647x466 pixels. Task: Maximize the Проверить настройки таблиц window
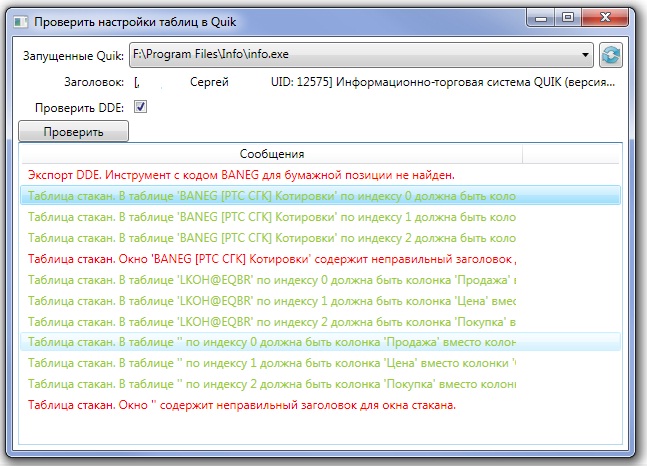click(x=568, y=17)
